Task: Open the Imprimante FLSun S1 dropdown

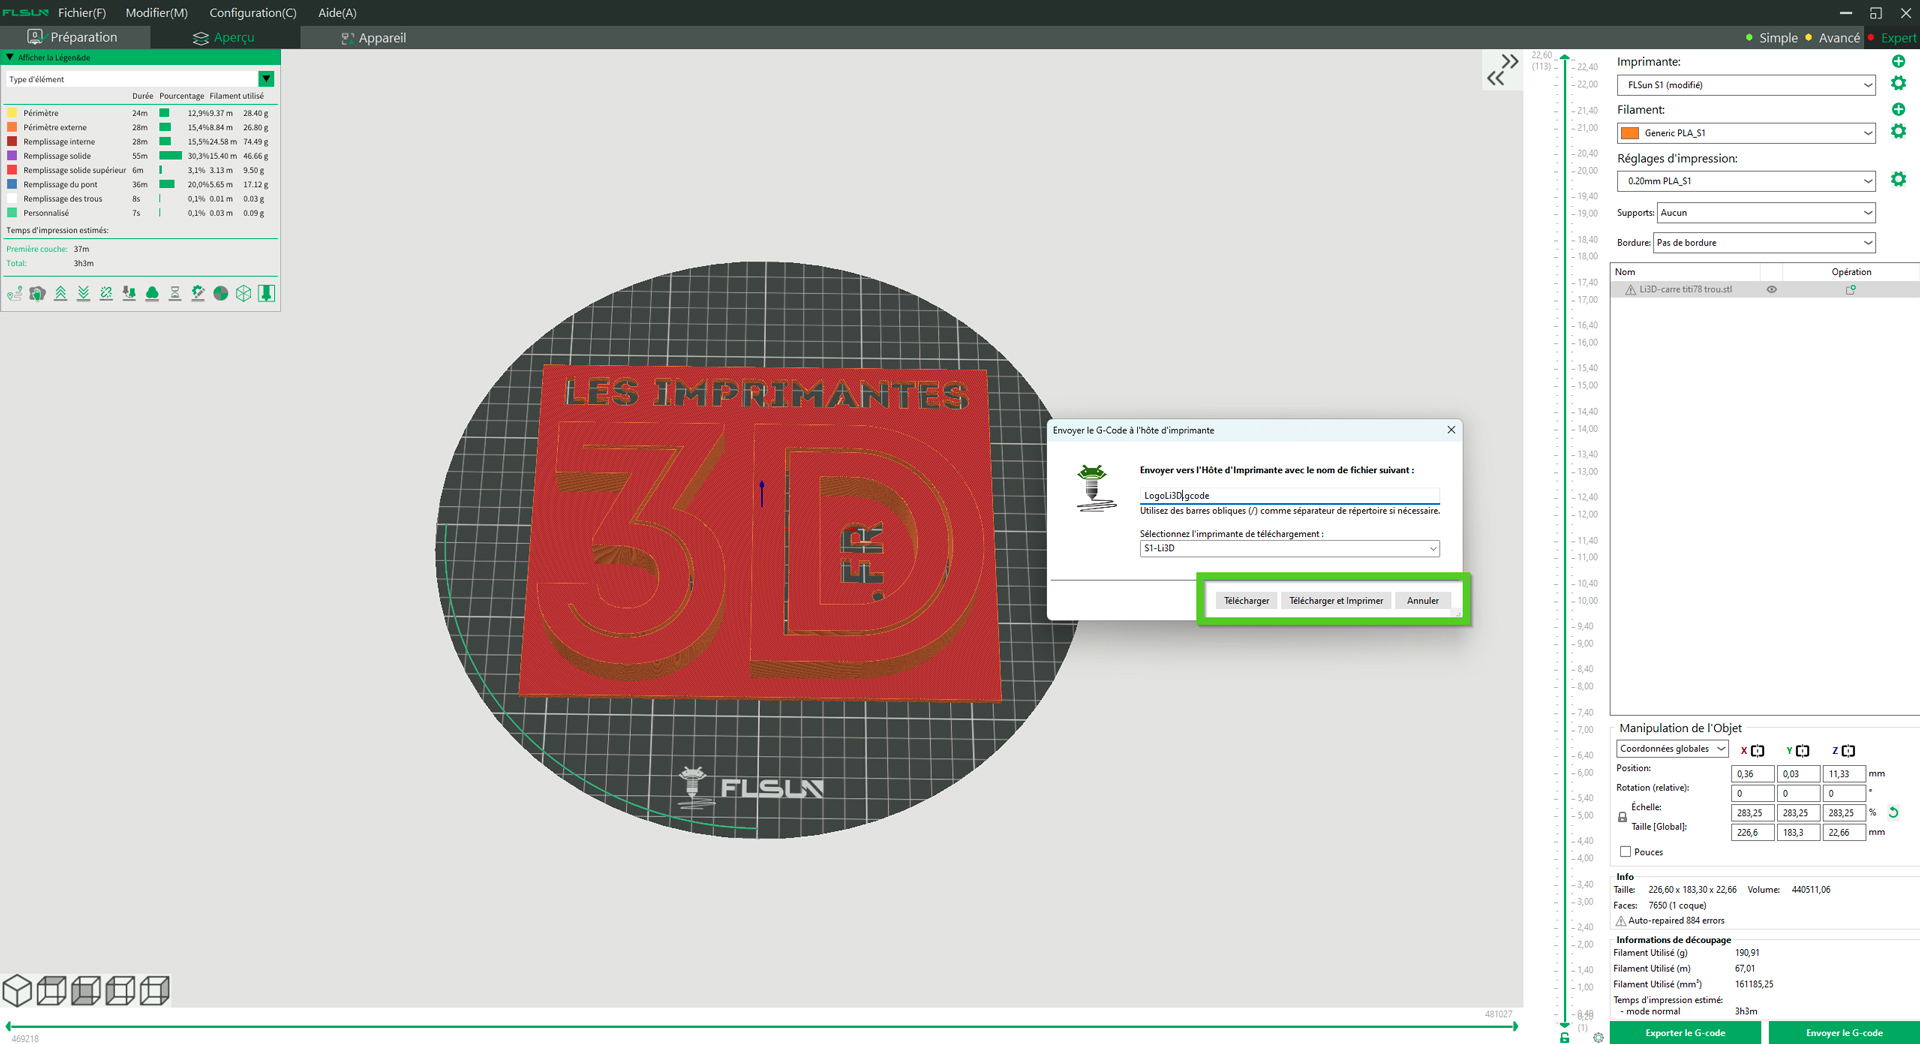Action: pos(1746,85)
